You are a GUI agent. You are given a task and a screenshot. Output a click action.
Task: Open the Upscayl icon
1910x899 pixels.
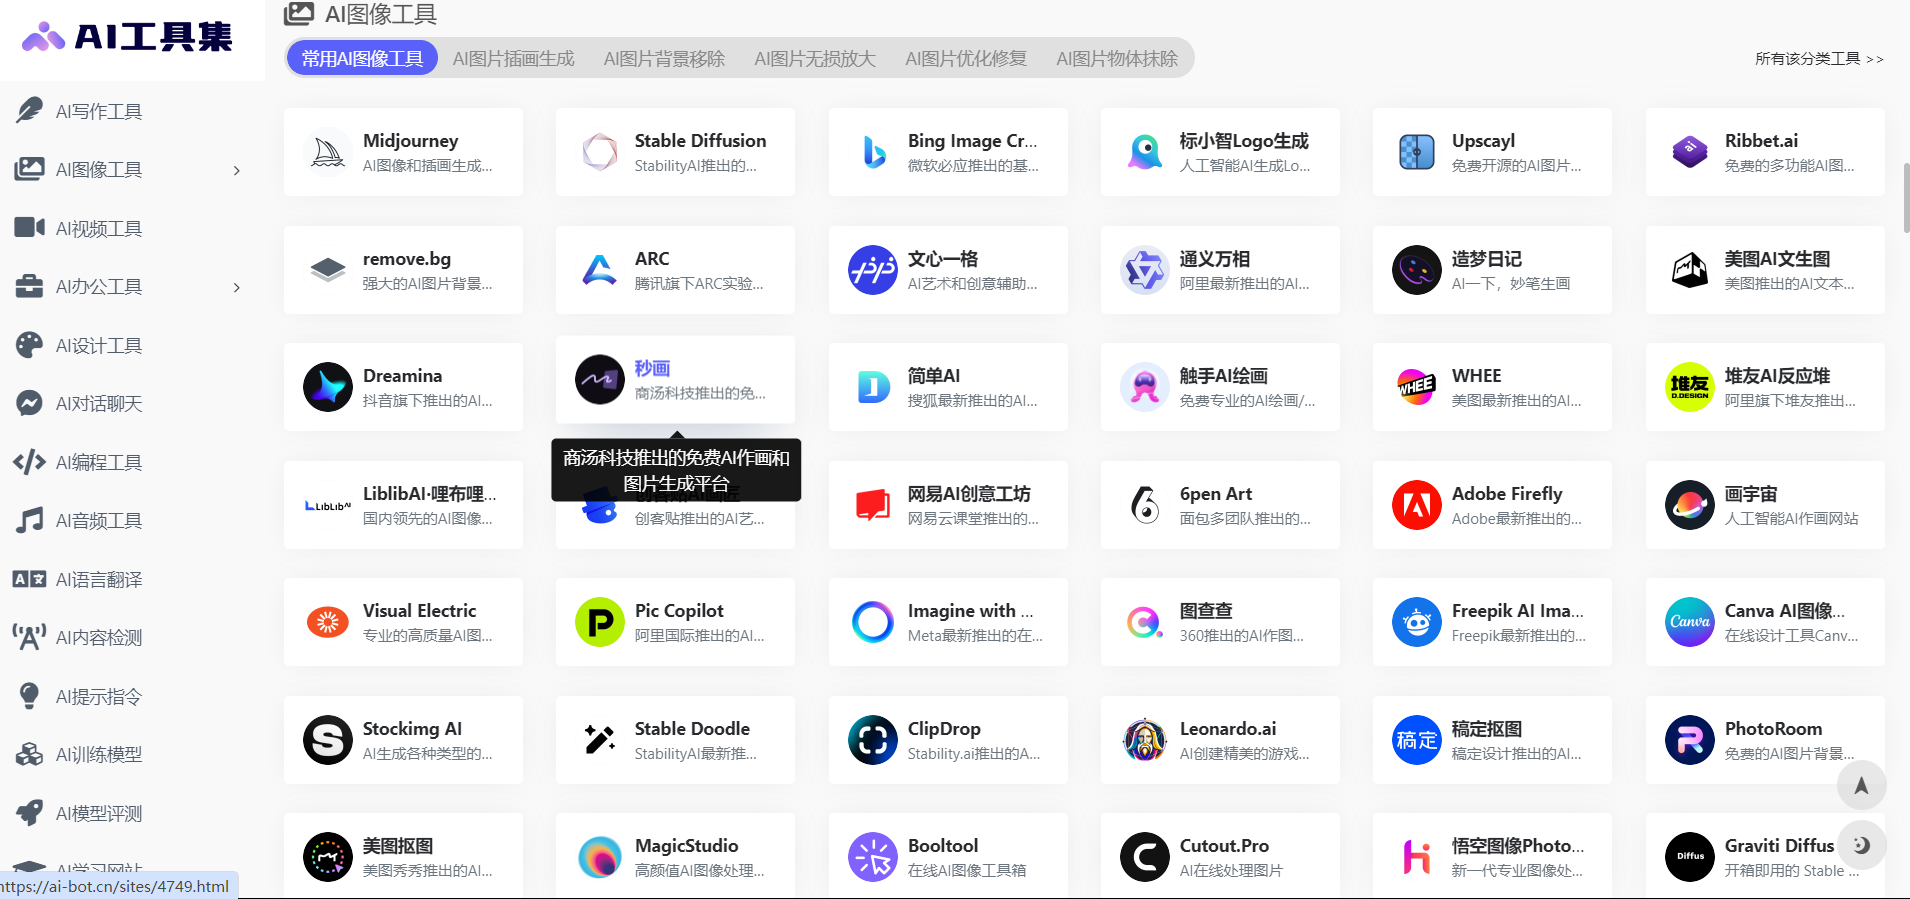(1417, 152)
